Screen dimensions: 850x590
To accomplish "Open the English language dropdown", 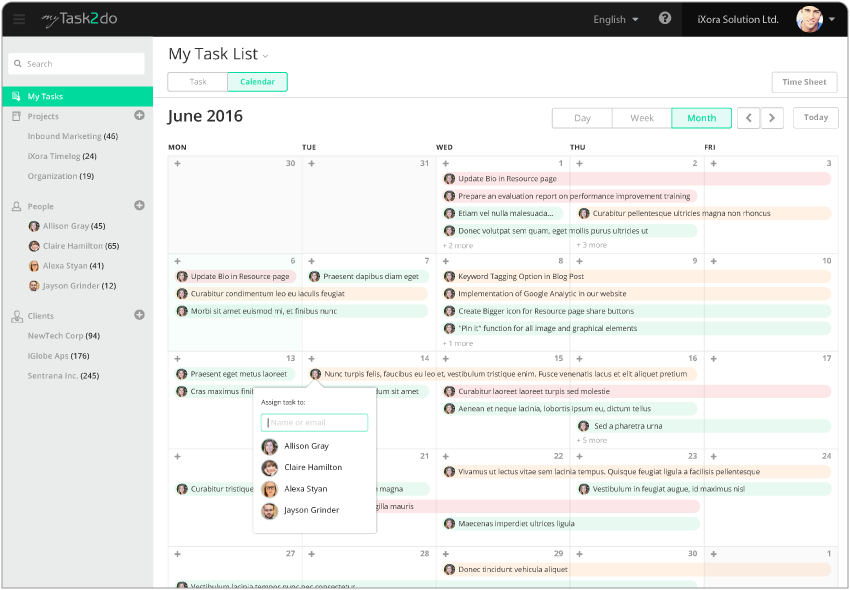I will 615,19.
